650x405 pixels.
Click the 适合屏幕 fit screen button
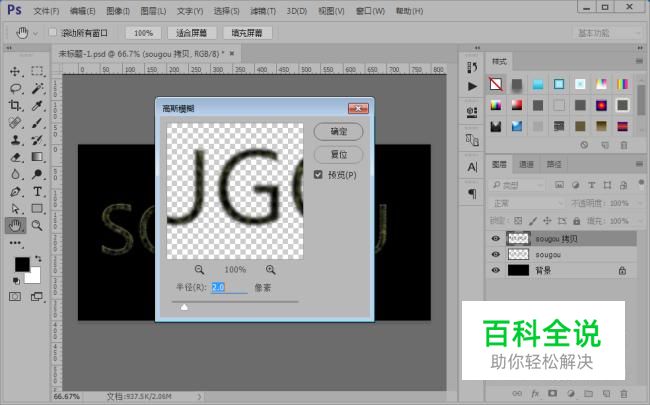pyautogui.click(x=192, y=33)
